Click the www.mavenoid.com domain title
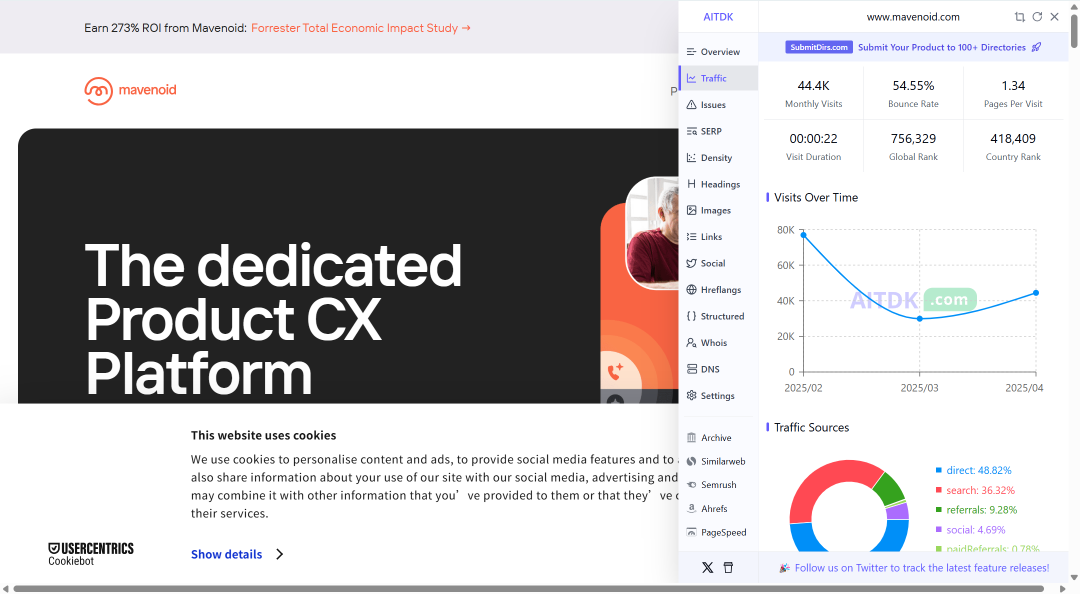Viewport: 1080px width, 594px height. pyautogui.click(x=913, y=17)
